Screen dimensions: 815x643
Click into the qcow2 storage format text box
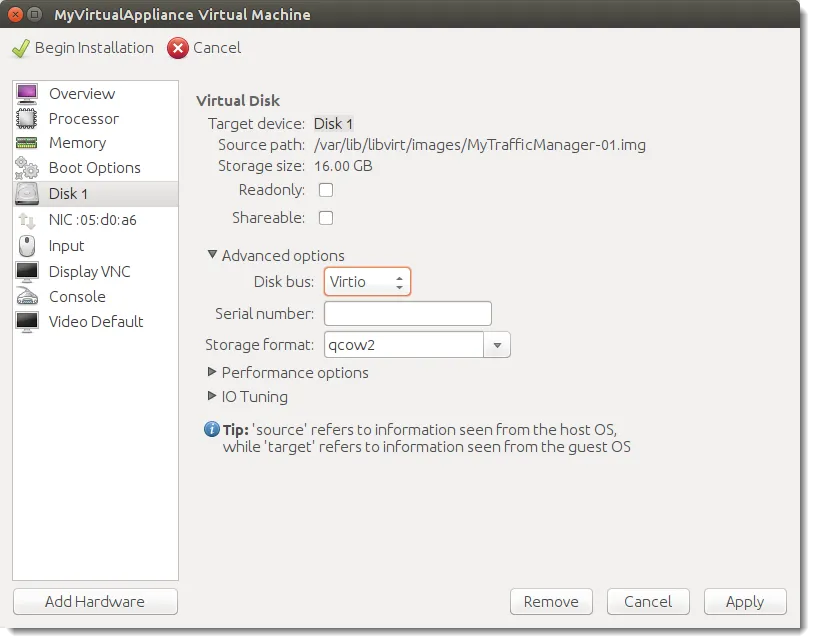coord(404,345)
